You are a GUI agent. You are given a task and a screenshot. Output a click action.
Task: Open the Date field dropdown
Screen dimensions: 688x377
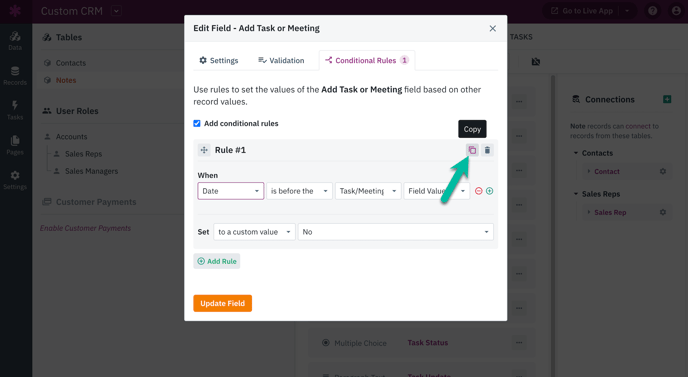pyautogui.click(x=231, y=191)
